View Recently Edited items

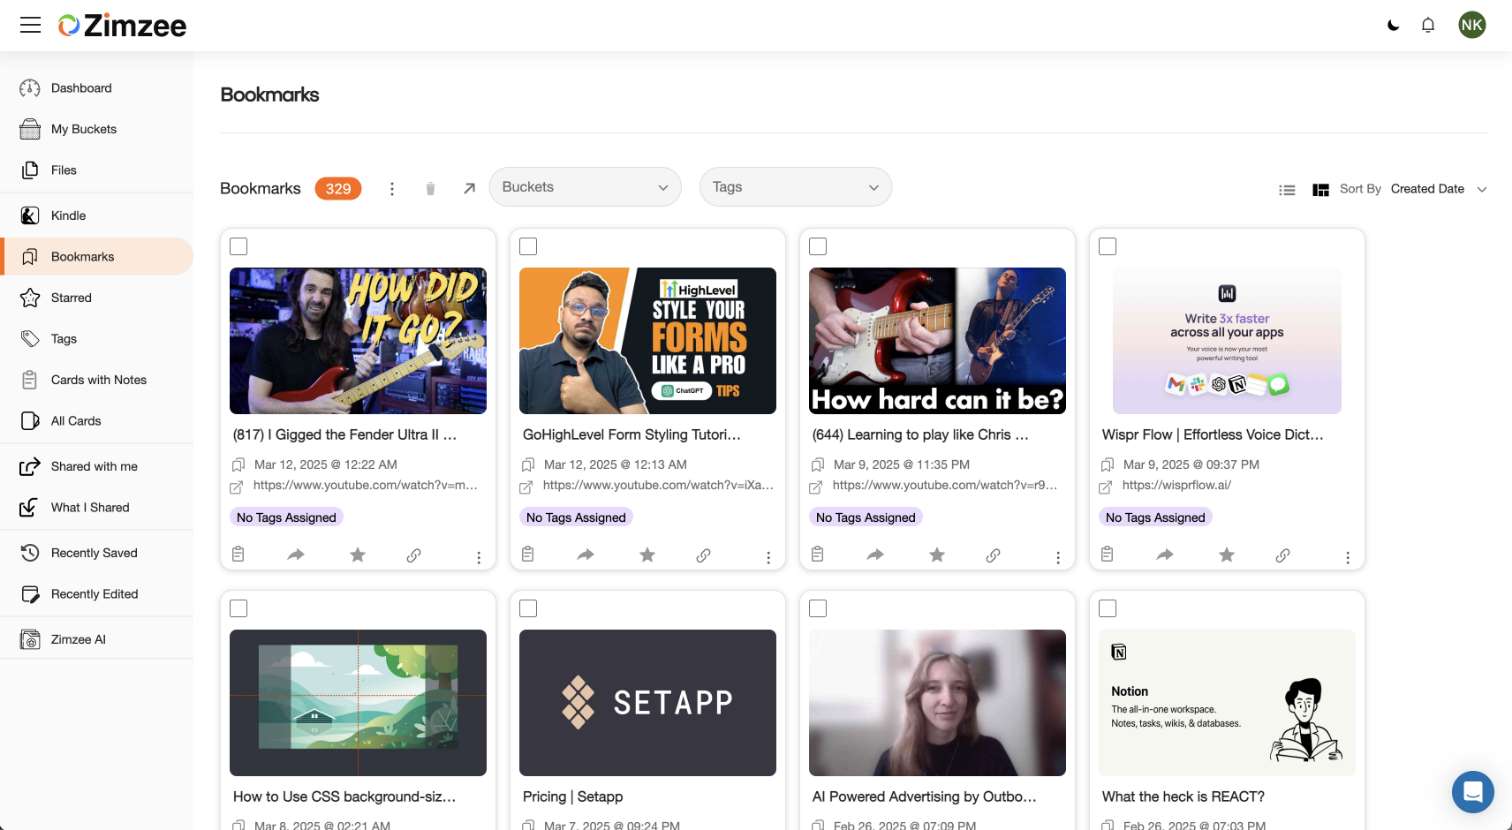pyautogui.click(x=96, y=593)
